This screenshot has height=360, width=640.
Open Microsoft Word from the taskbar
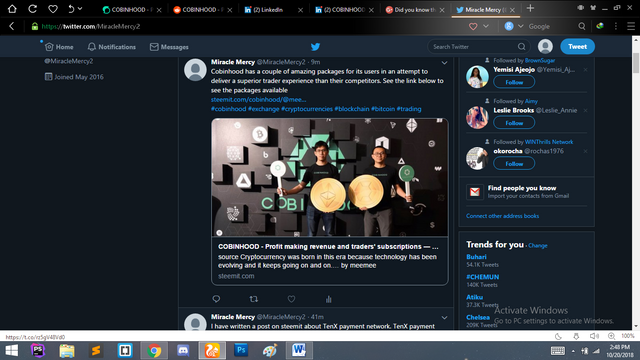[x=299, y=350]
